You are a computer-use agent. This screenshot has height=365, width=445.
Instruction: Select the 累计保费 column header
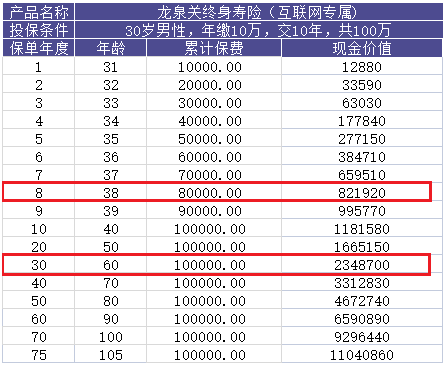(214, 48)
